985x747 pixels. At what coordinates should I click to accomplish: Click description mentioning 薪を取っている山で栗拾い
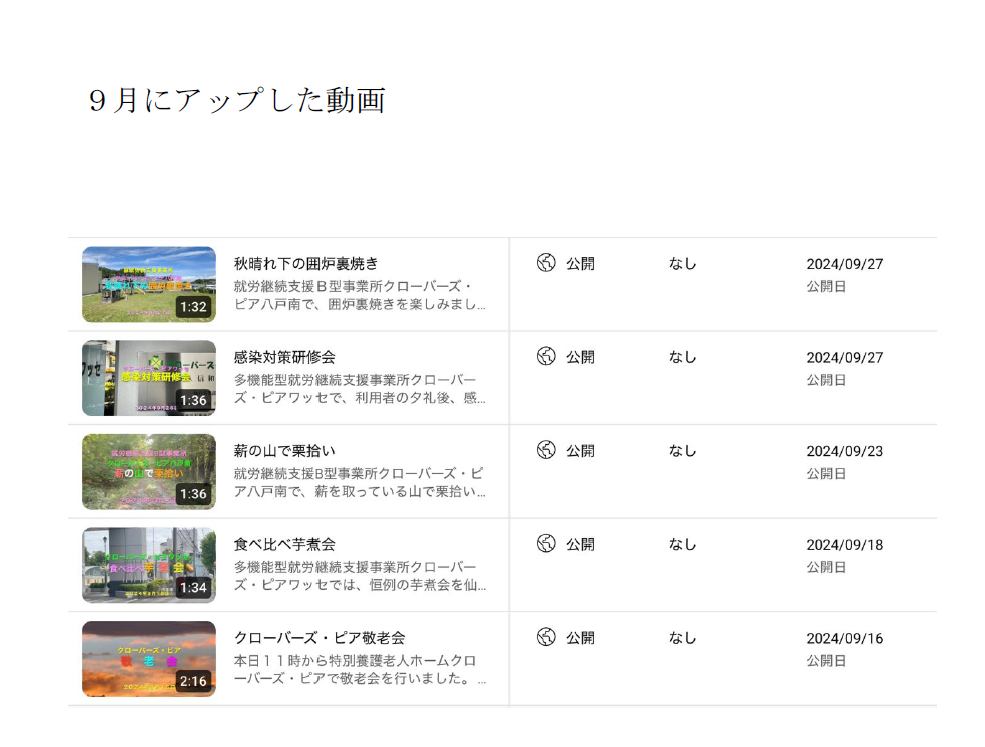359,482
